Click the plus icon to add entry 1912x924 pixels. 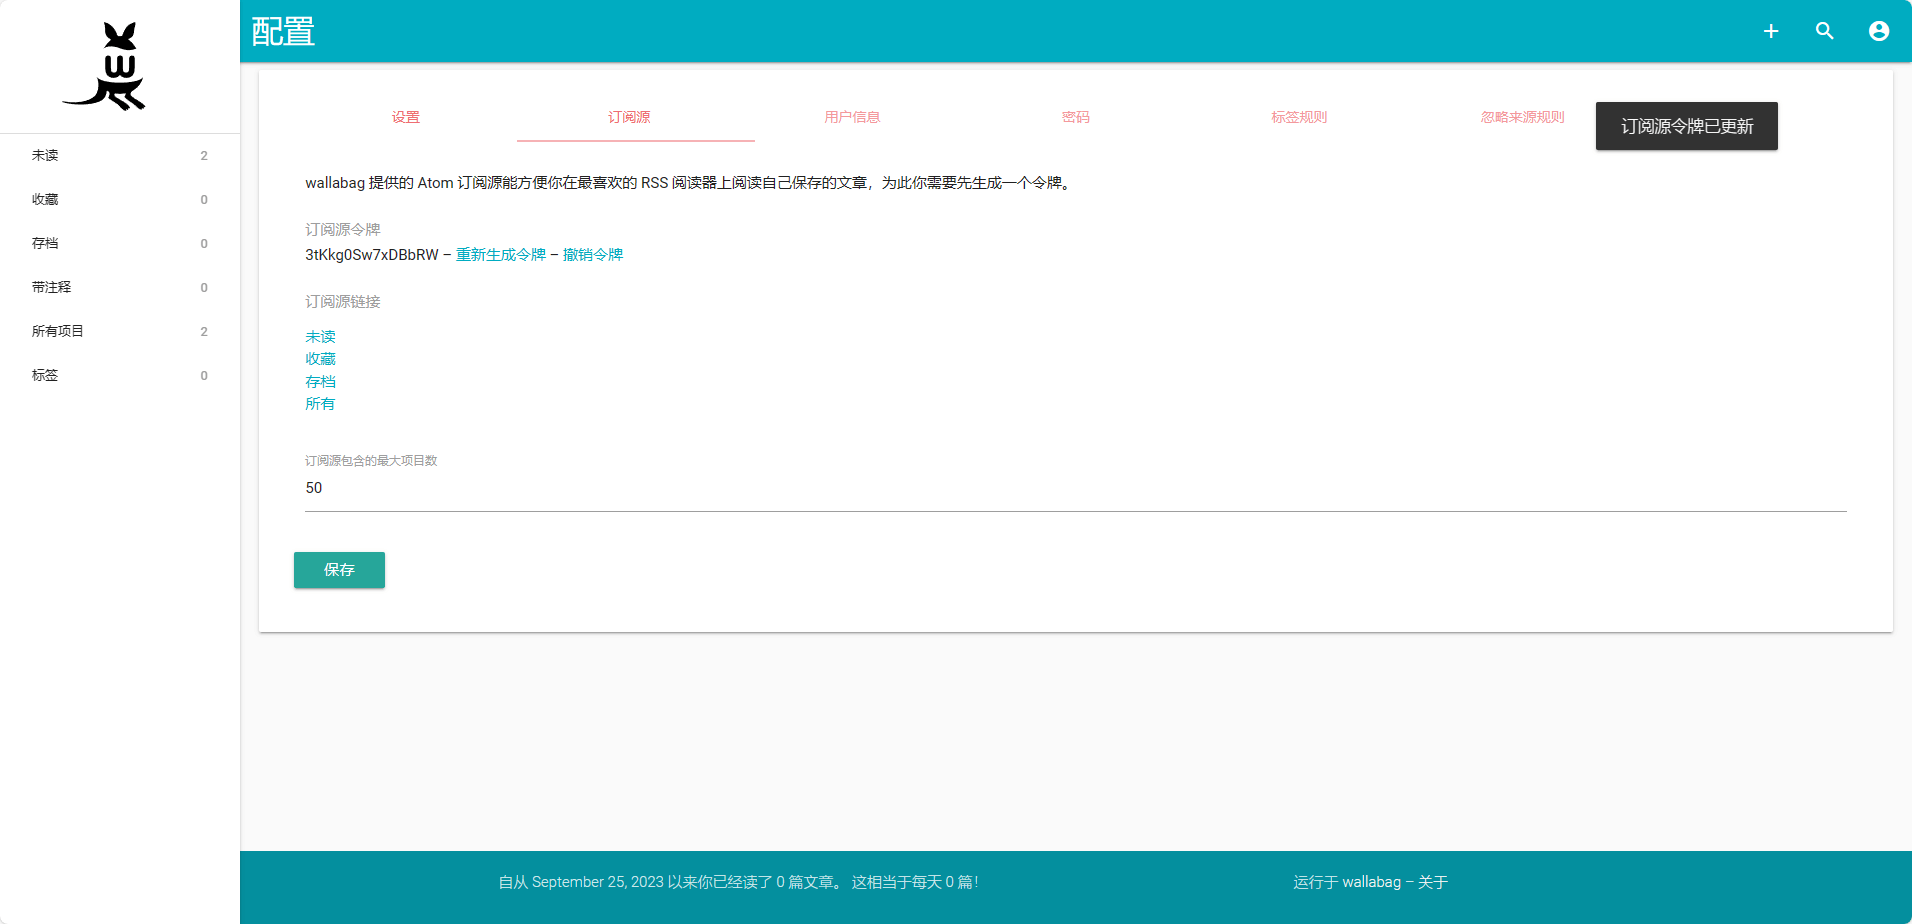point(1770,31)
